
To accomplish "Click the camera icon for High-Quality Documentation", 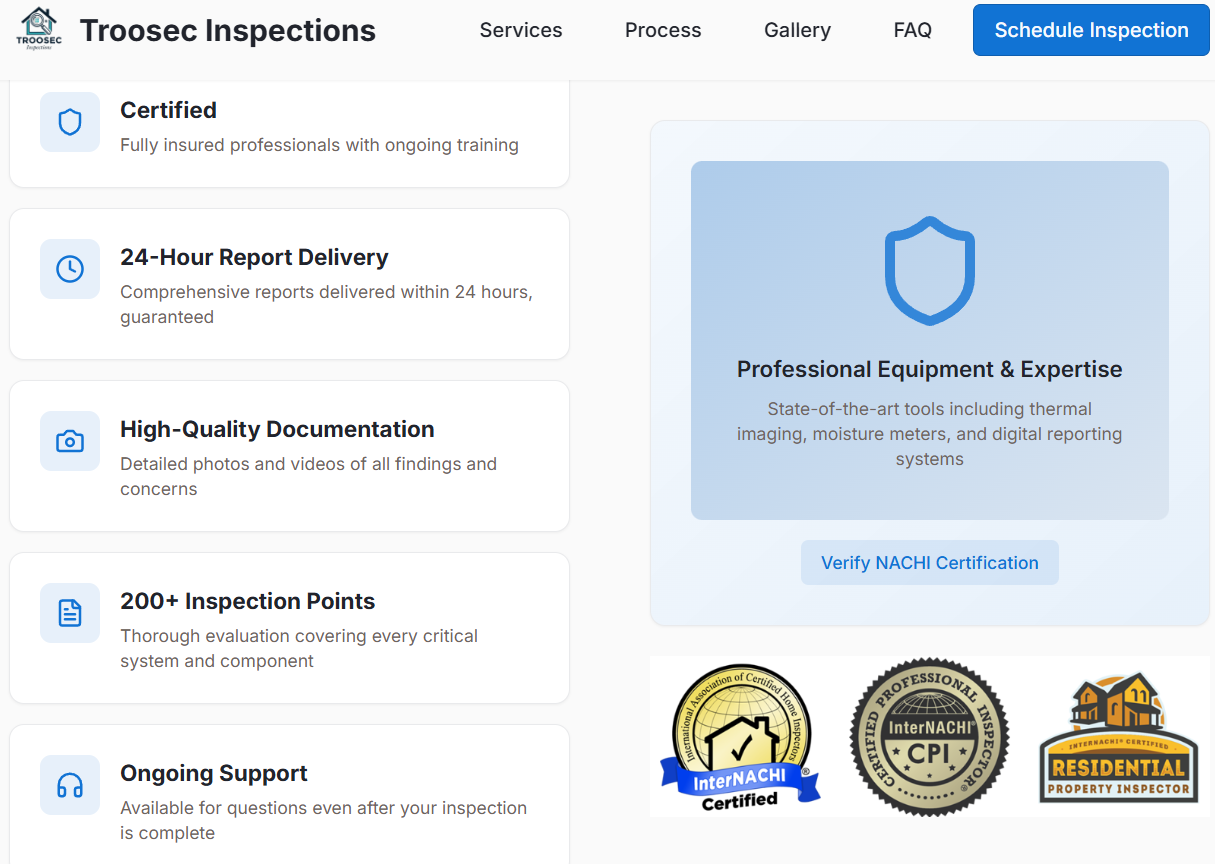I will coord(70,441).
